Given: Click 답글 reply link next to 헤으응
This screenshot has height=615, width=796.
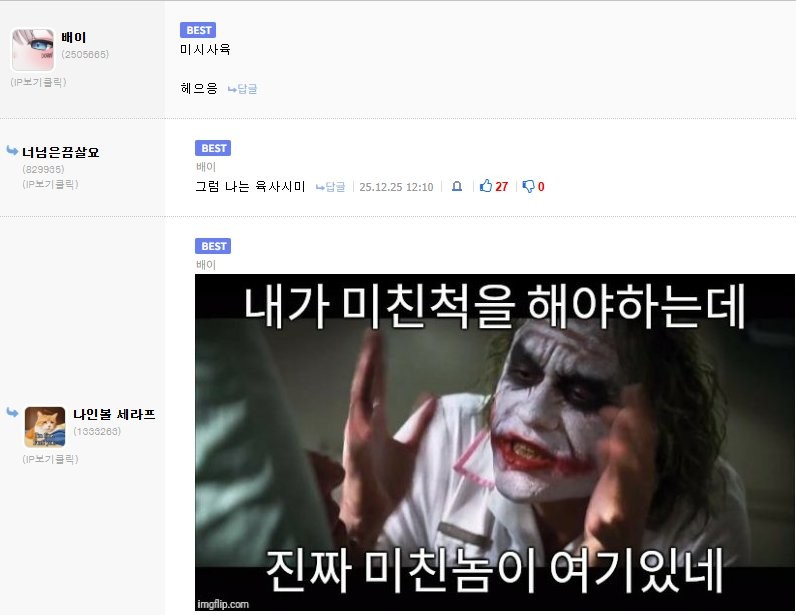Looking at the screenshot, I should (x=243, y=89).
